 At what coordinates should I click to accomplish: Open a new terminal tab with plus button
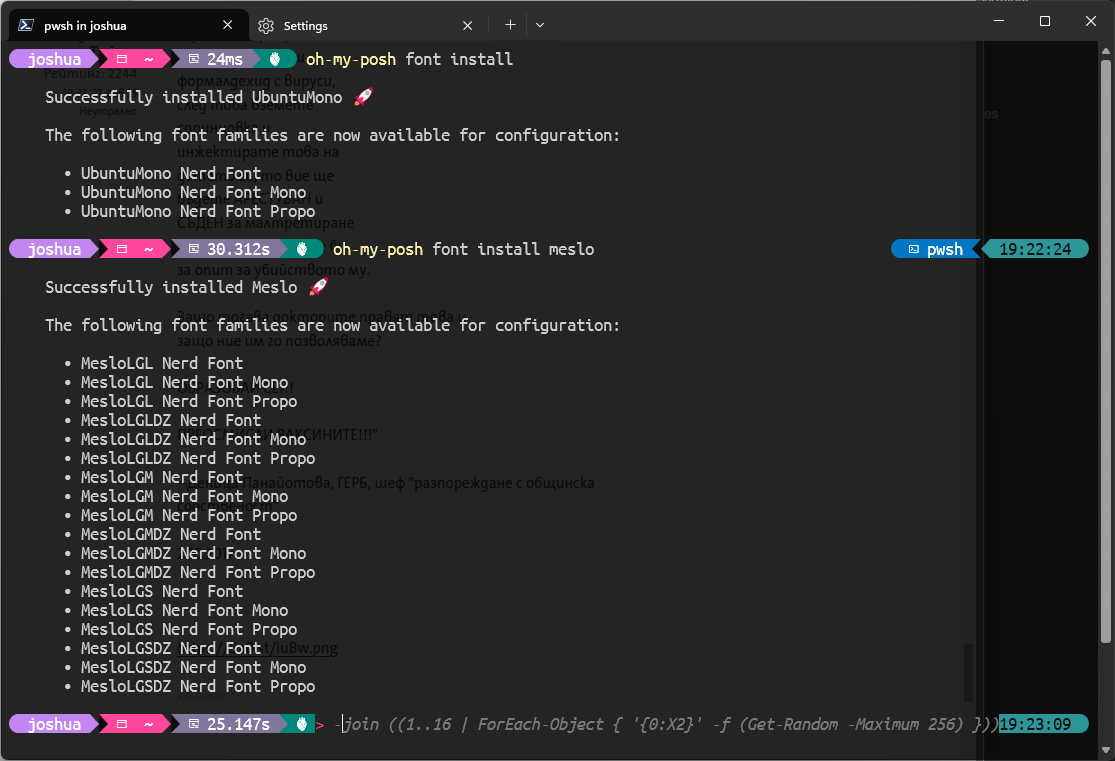510,25
